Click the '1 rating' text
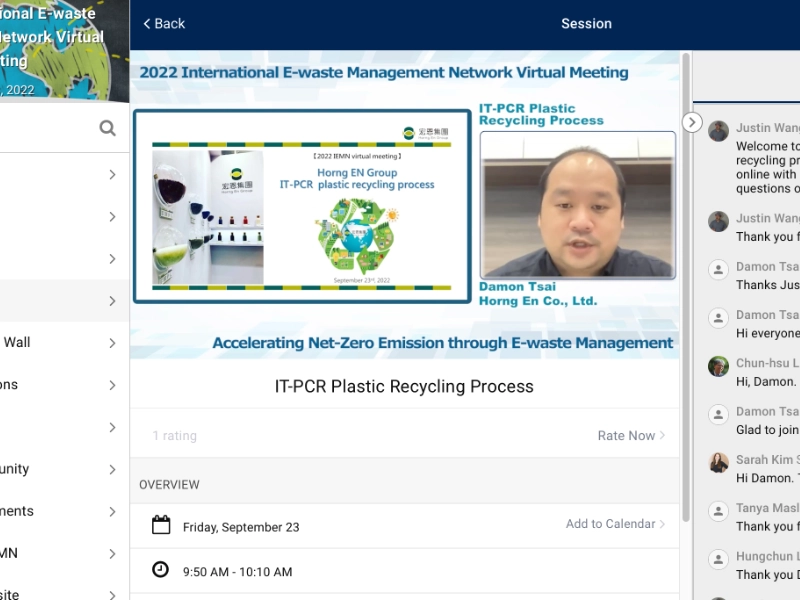Viewport: 800px width, 600px height. tap(175, 436)
